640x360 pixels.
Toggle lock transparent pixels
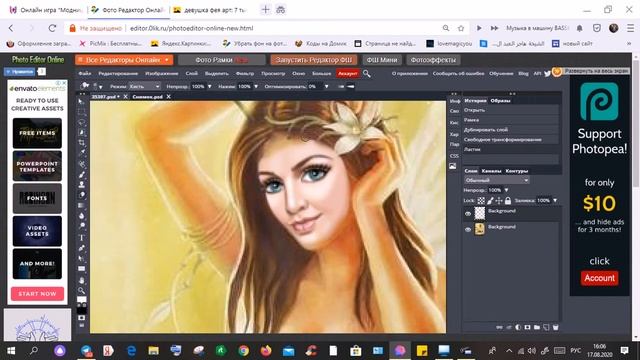(x=481, y=200)
